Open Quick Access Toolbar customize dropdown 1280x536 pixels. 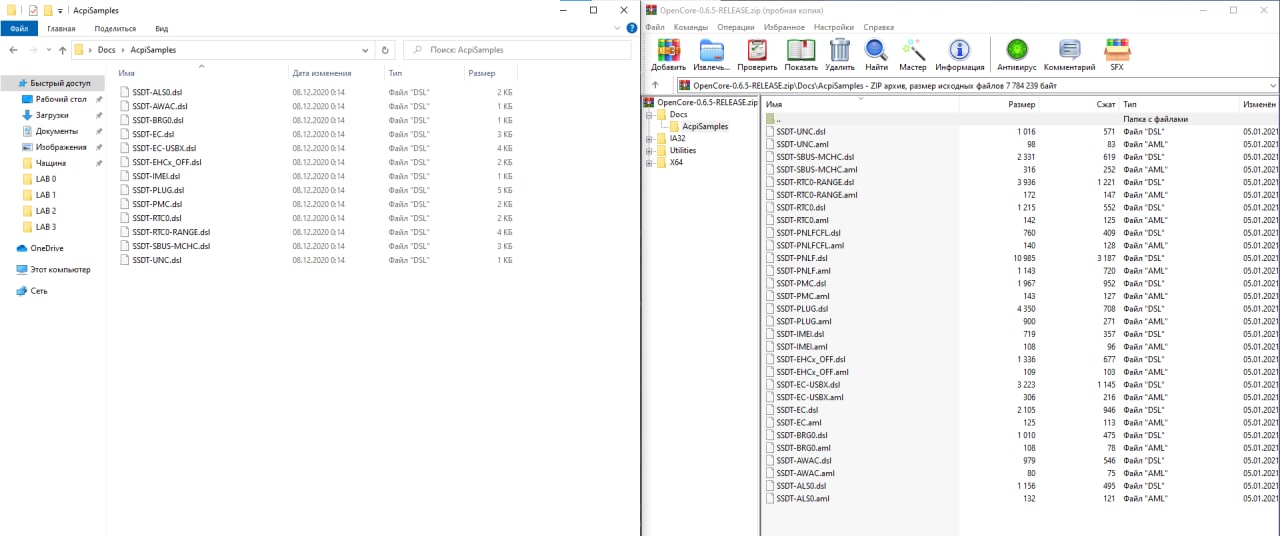point(62,10)
